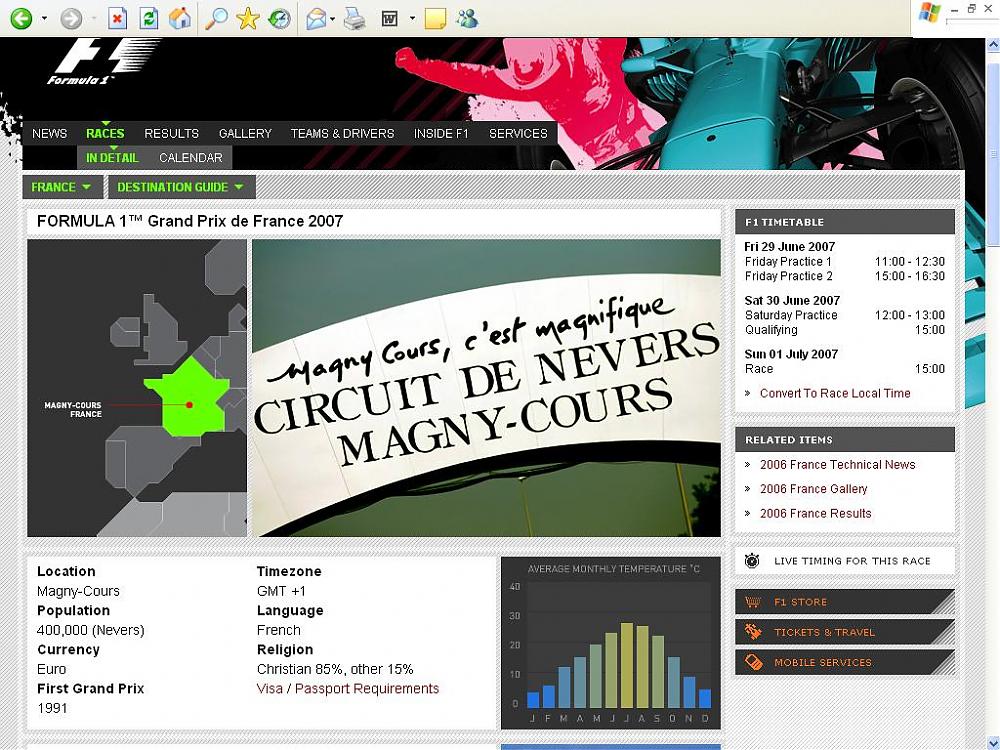Switch to the CALENDAR sub-tab
This screenshot has height=750, width=1000.
(191, 158)
